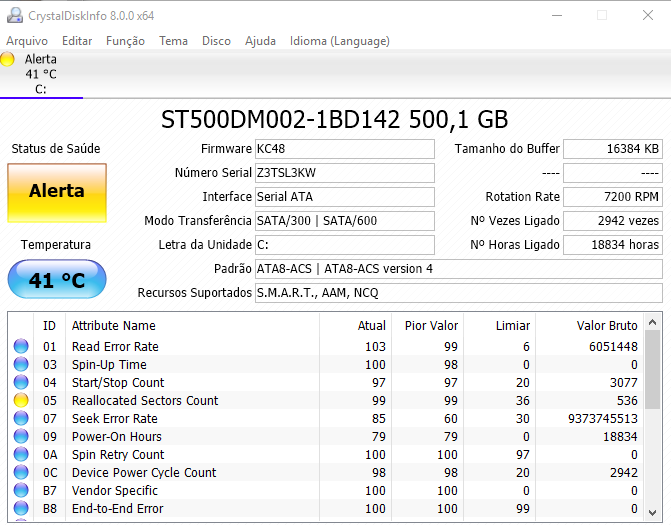671x525 pixels.
Task: Click the Modo Transferência field SATA/300 | SATA/600
Action: (x=345, y=221)
